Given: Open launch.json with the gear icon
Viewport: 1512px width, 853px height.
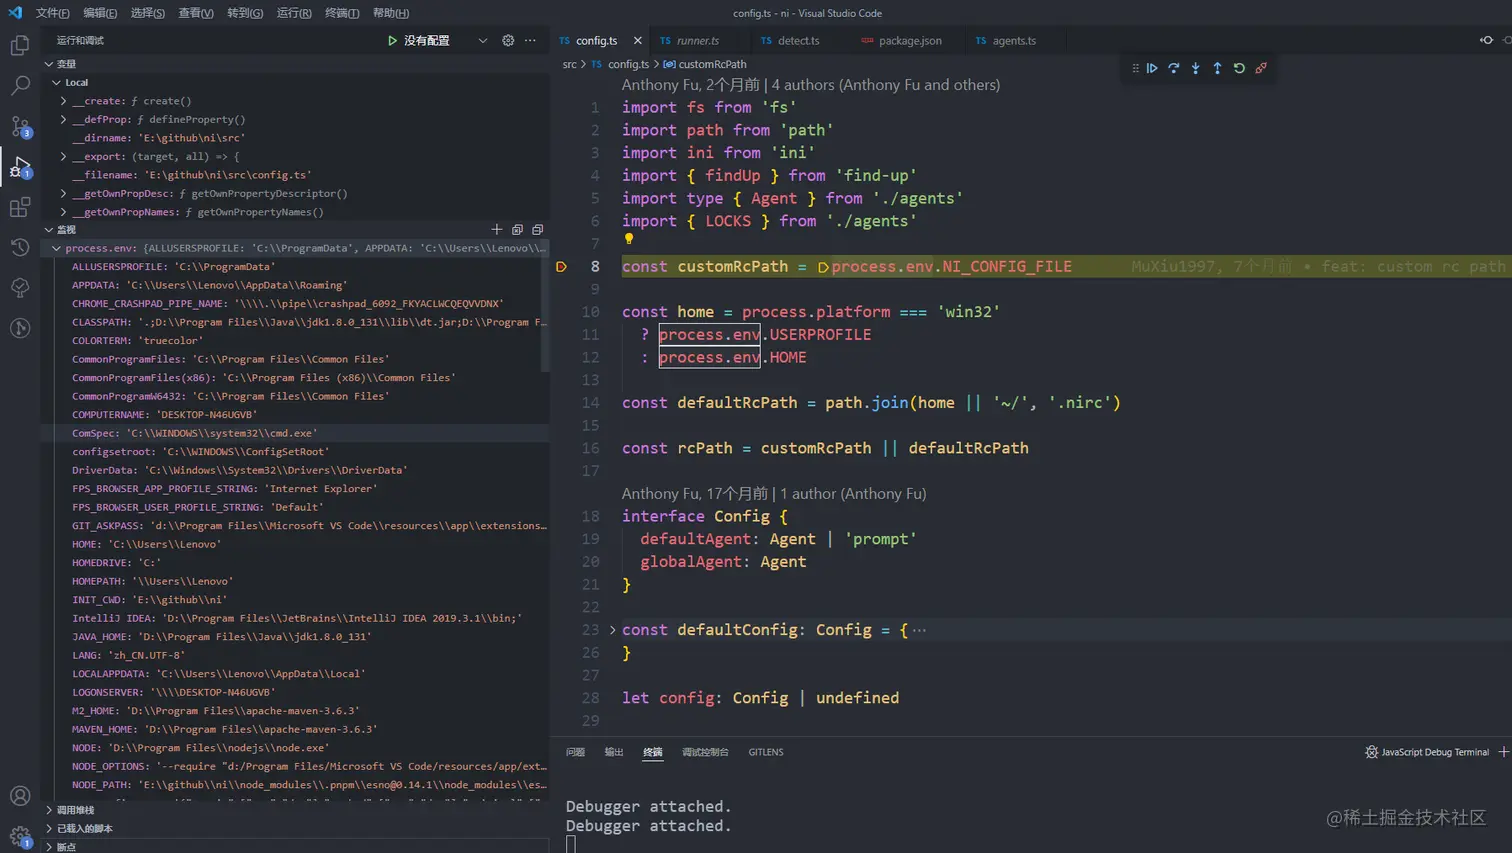Looking at the screenshot, I should coord(508,41).
